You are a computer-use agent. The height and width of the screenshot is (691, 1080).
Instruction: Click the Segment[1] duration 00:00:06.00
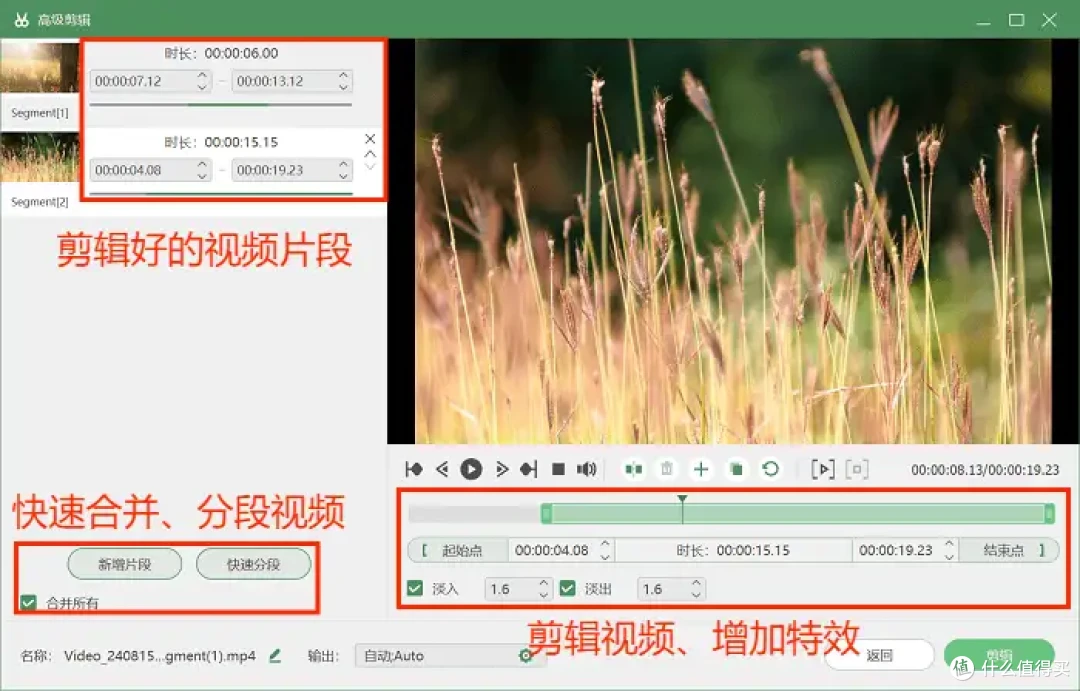pos(241,53)
